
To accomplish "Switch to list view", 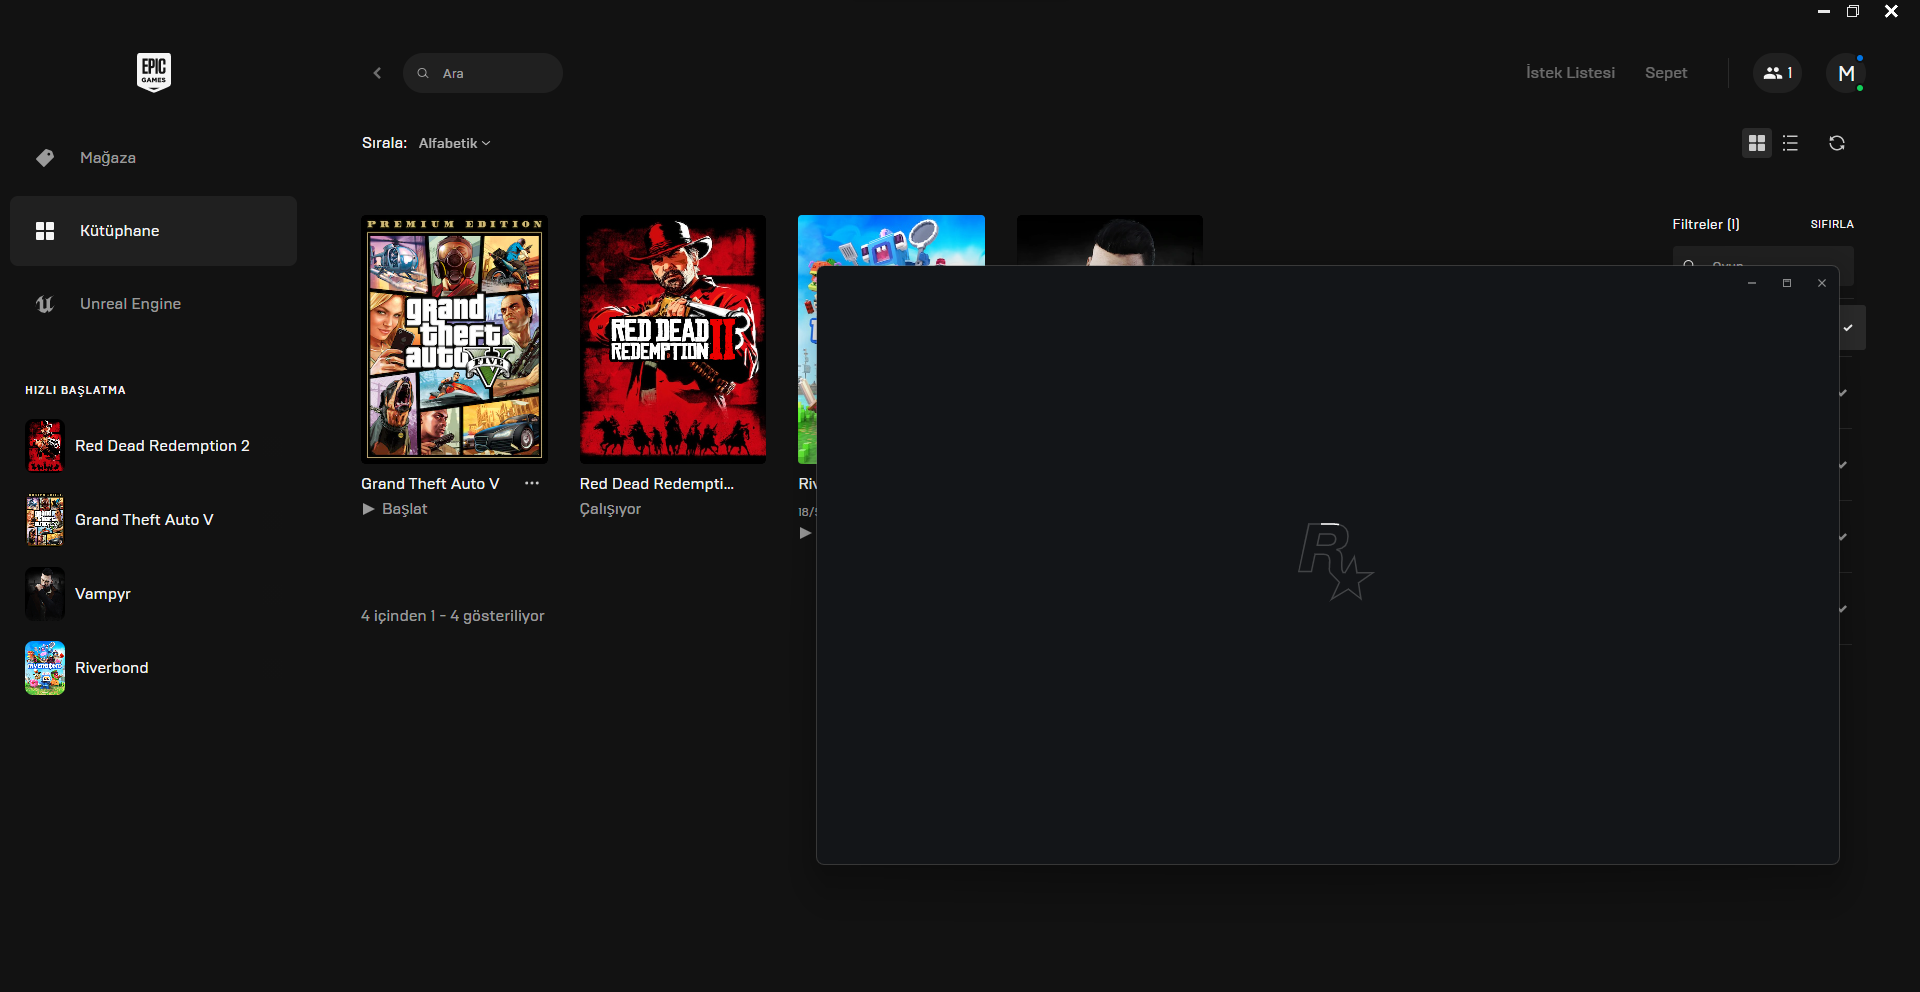I will [1790, 143].
